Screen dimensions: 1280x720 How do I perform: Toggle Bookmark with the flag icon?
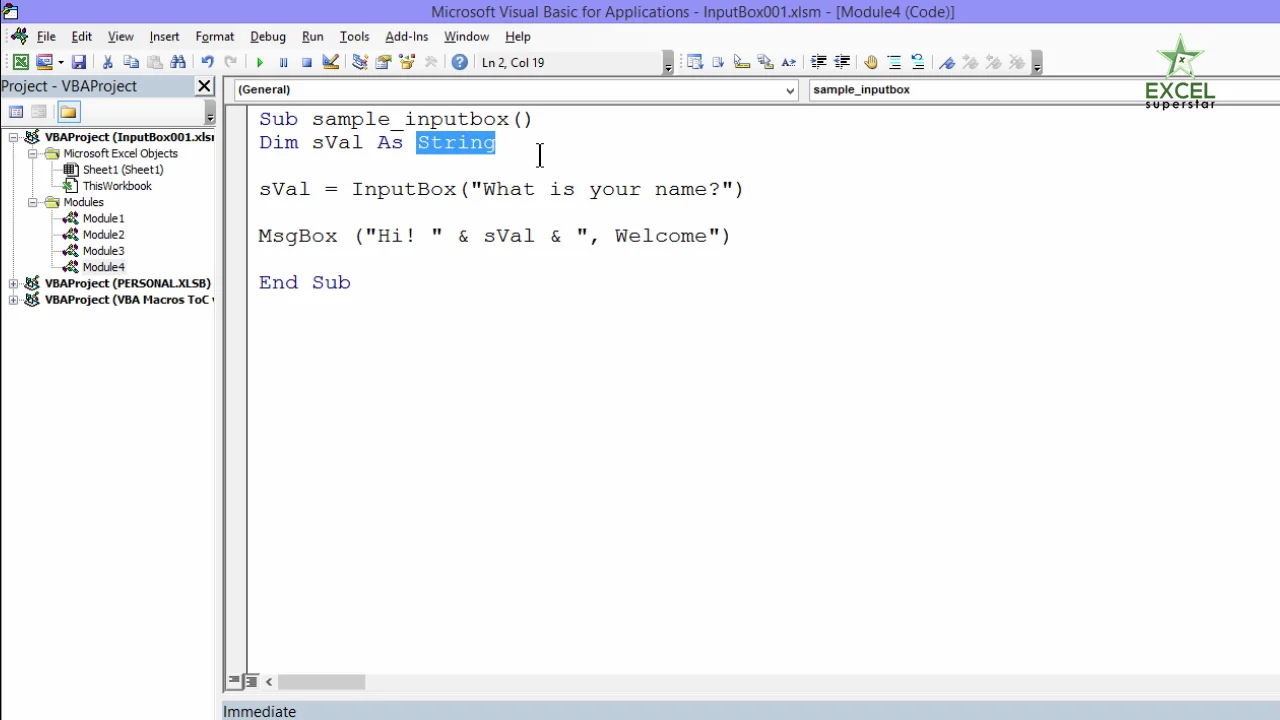click(x=947, y=62)
